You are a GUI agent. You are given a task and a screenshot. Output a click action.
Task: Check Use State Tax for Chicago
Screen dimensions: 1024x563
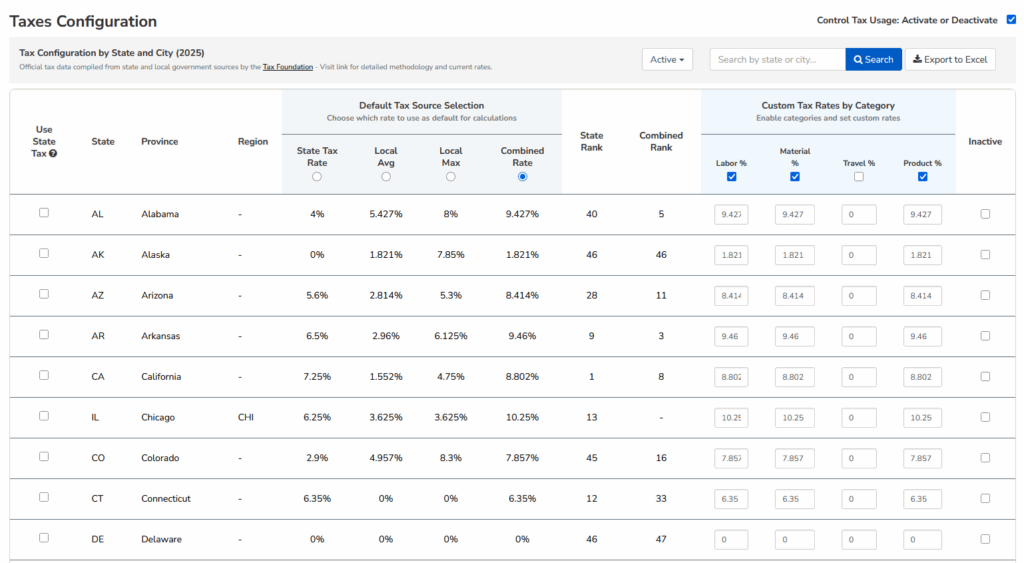(x=44, y=415)
